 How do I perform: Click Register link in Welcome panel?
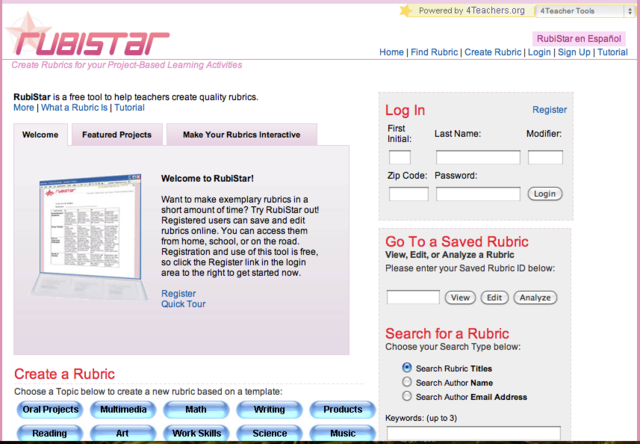tap(178, 293)
